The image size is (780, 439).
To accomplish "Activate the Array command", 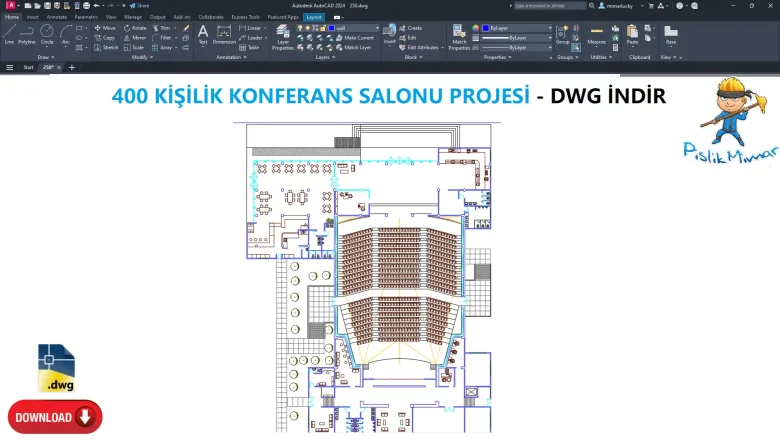I will tap(162, 48).
